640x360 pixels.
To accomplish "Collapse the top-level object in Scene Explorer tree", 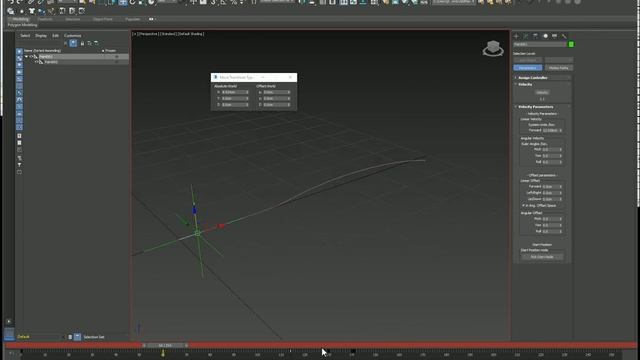I will pyautogui.click(x=27, y=56).
